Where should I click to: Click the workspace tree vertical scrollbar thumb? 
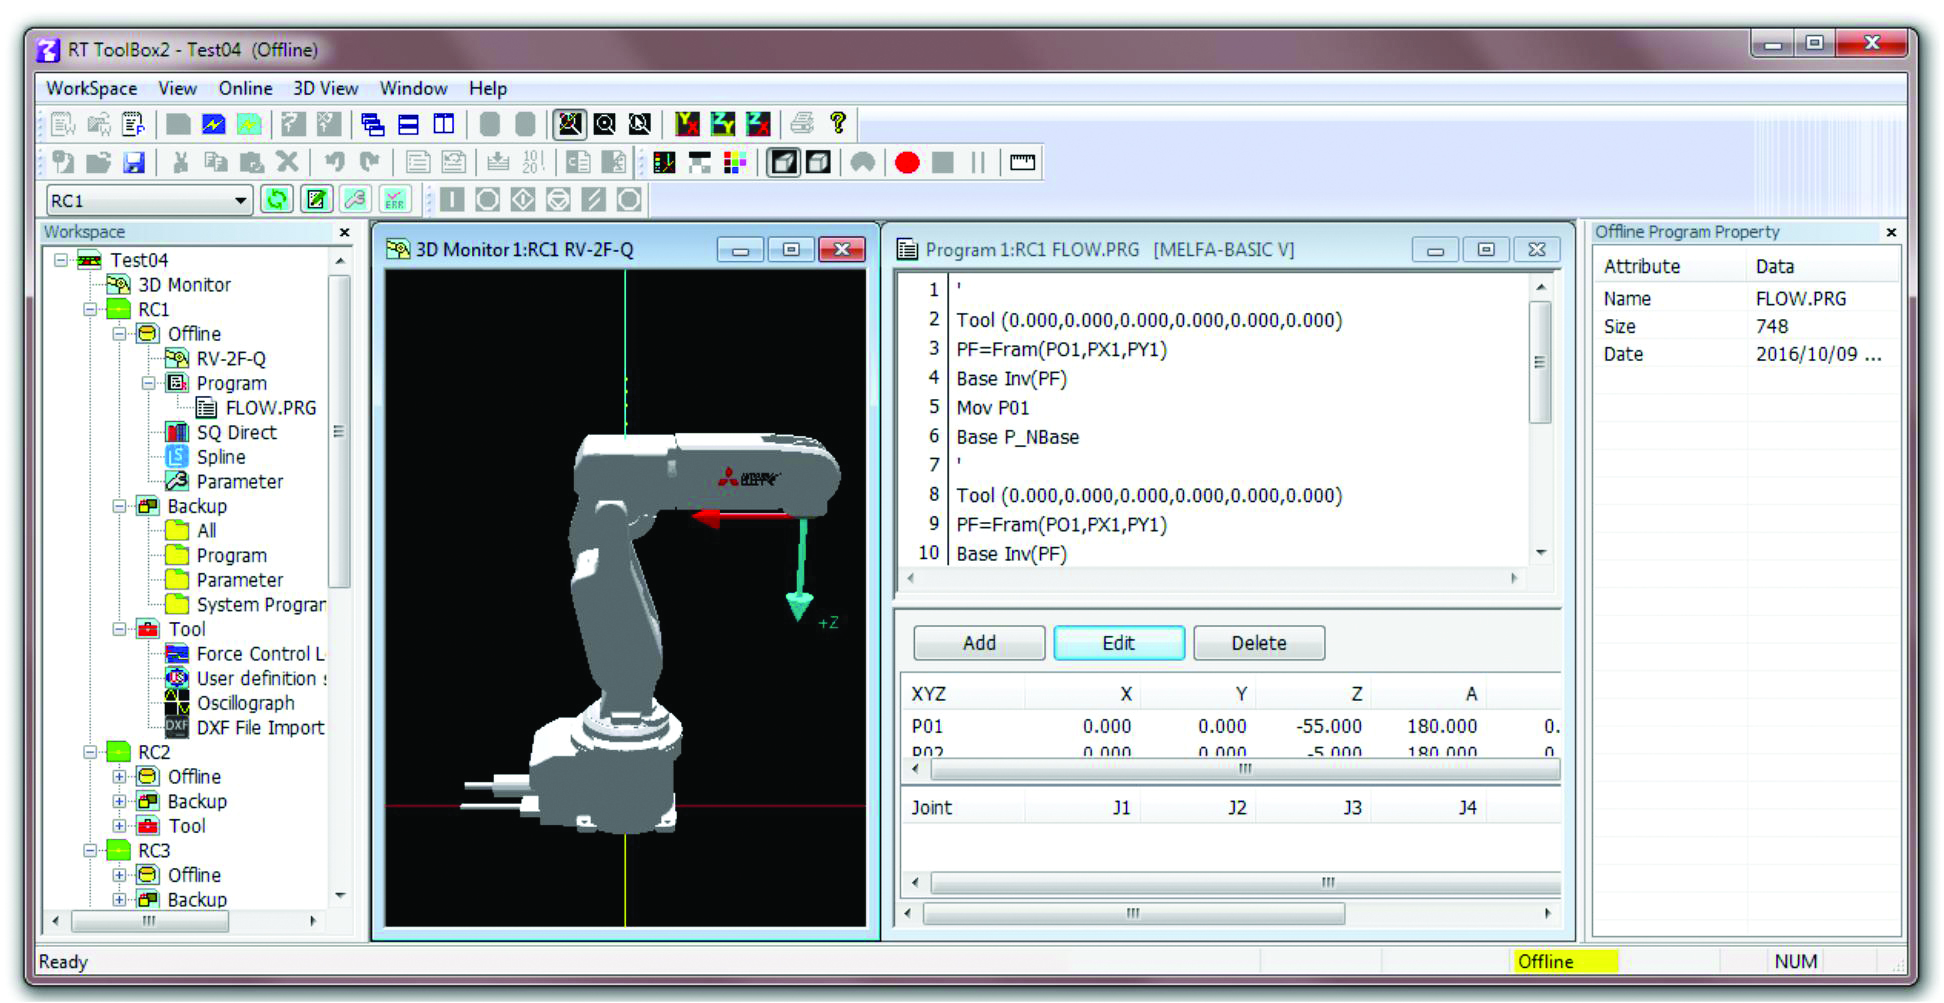339,432
